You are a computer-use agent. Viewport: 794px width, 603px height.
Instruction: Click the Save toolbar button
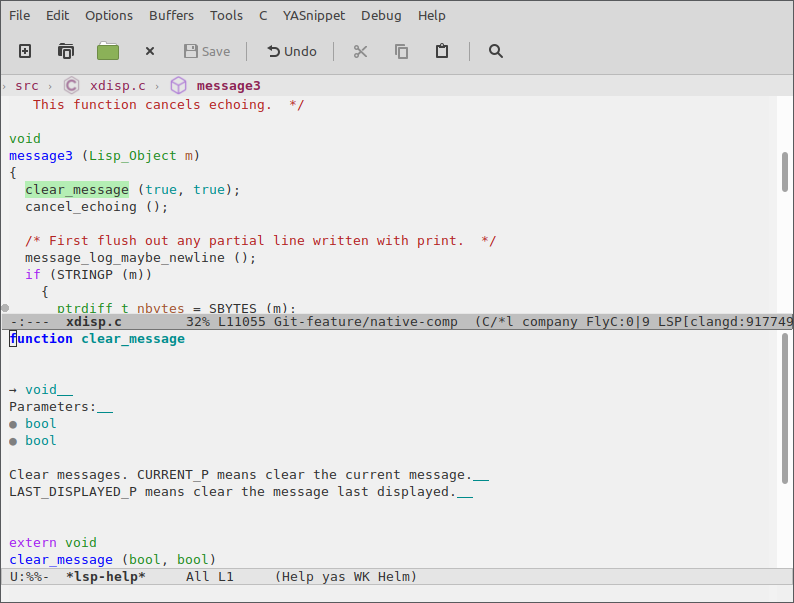(206, 51)
